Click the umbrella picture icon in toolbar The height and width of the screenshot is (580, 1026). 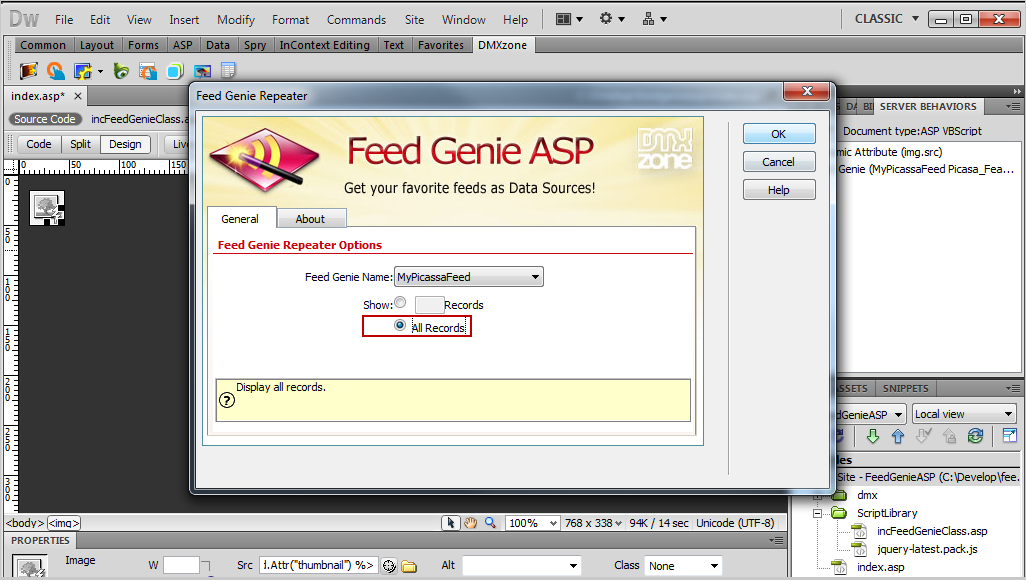point(202,71)
